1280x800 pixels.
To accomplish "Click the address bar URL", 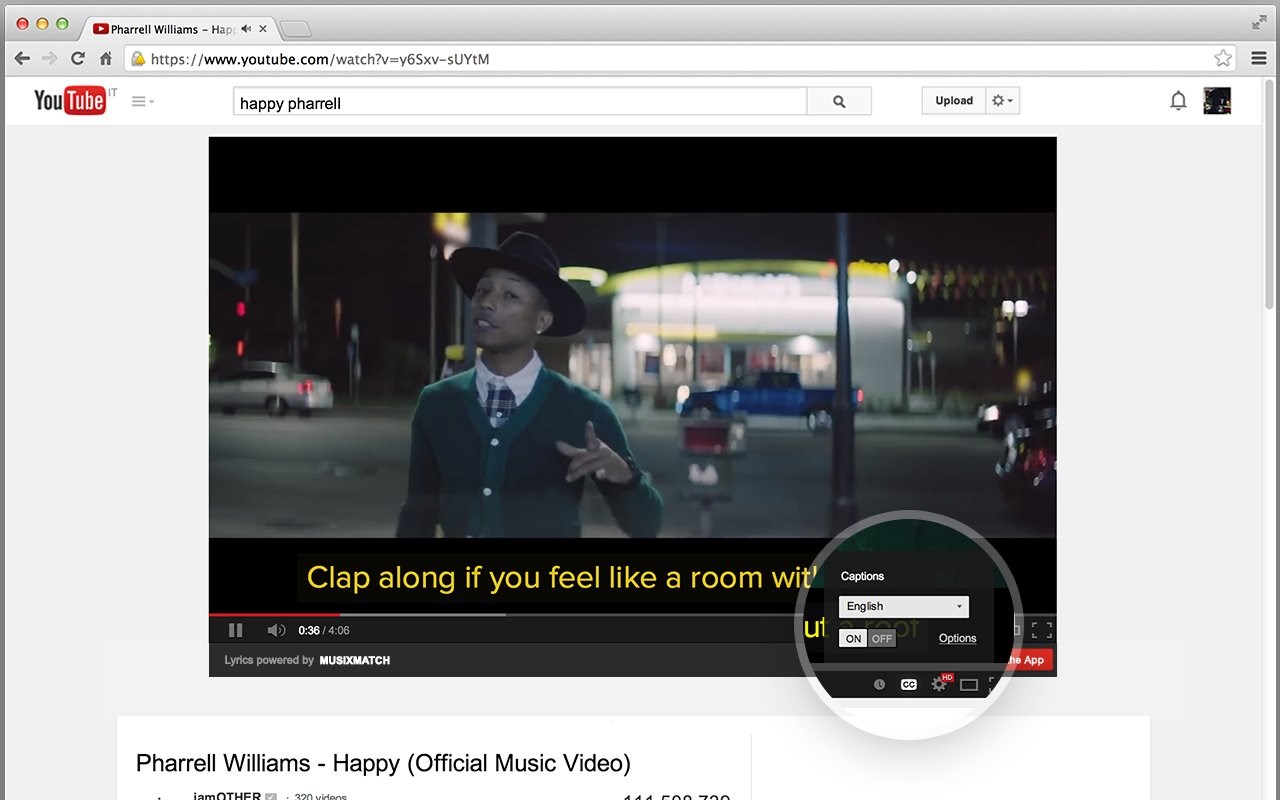I will [320, 59].
